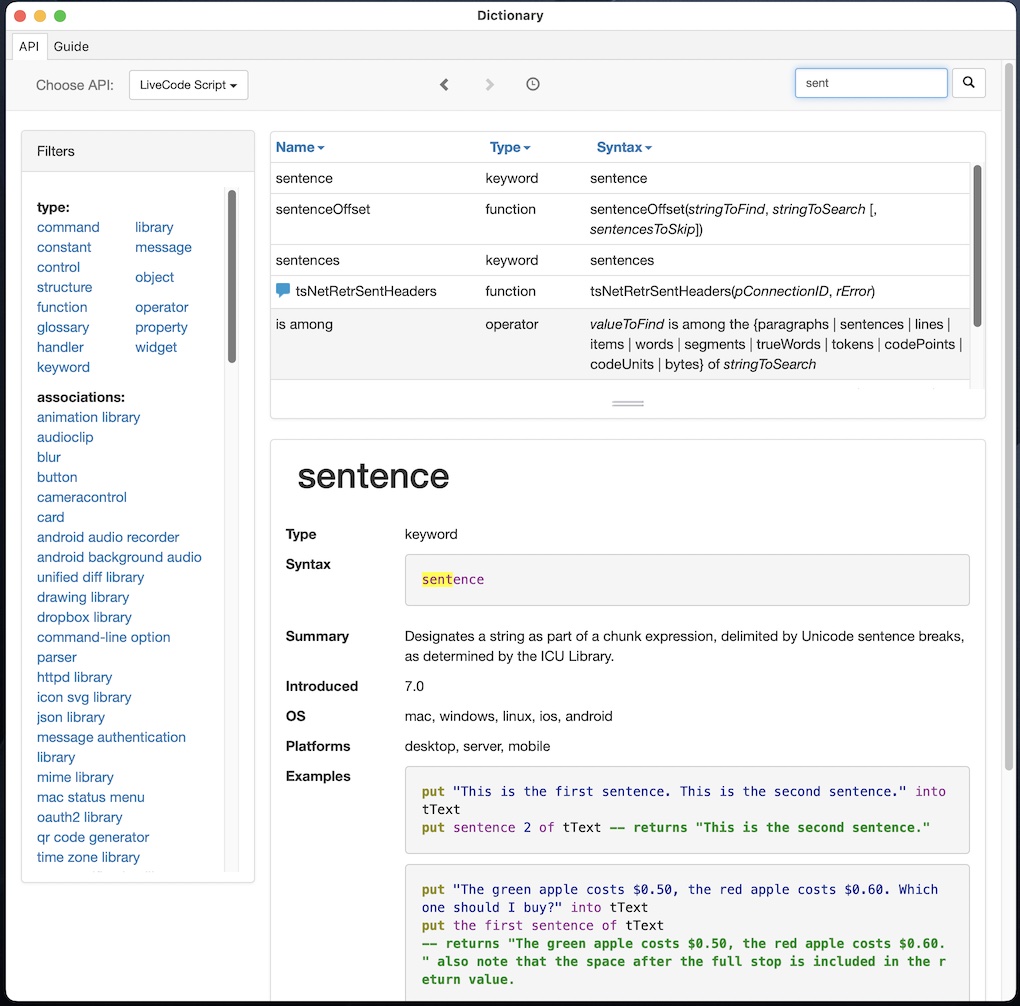This screenshot has width=1020, height=1006.
Task: Filter by the widget type
Action: pyautogui.click(x=156, y=347)
